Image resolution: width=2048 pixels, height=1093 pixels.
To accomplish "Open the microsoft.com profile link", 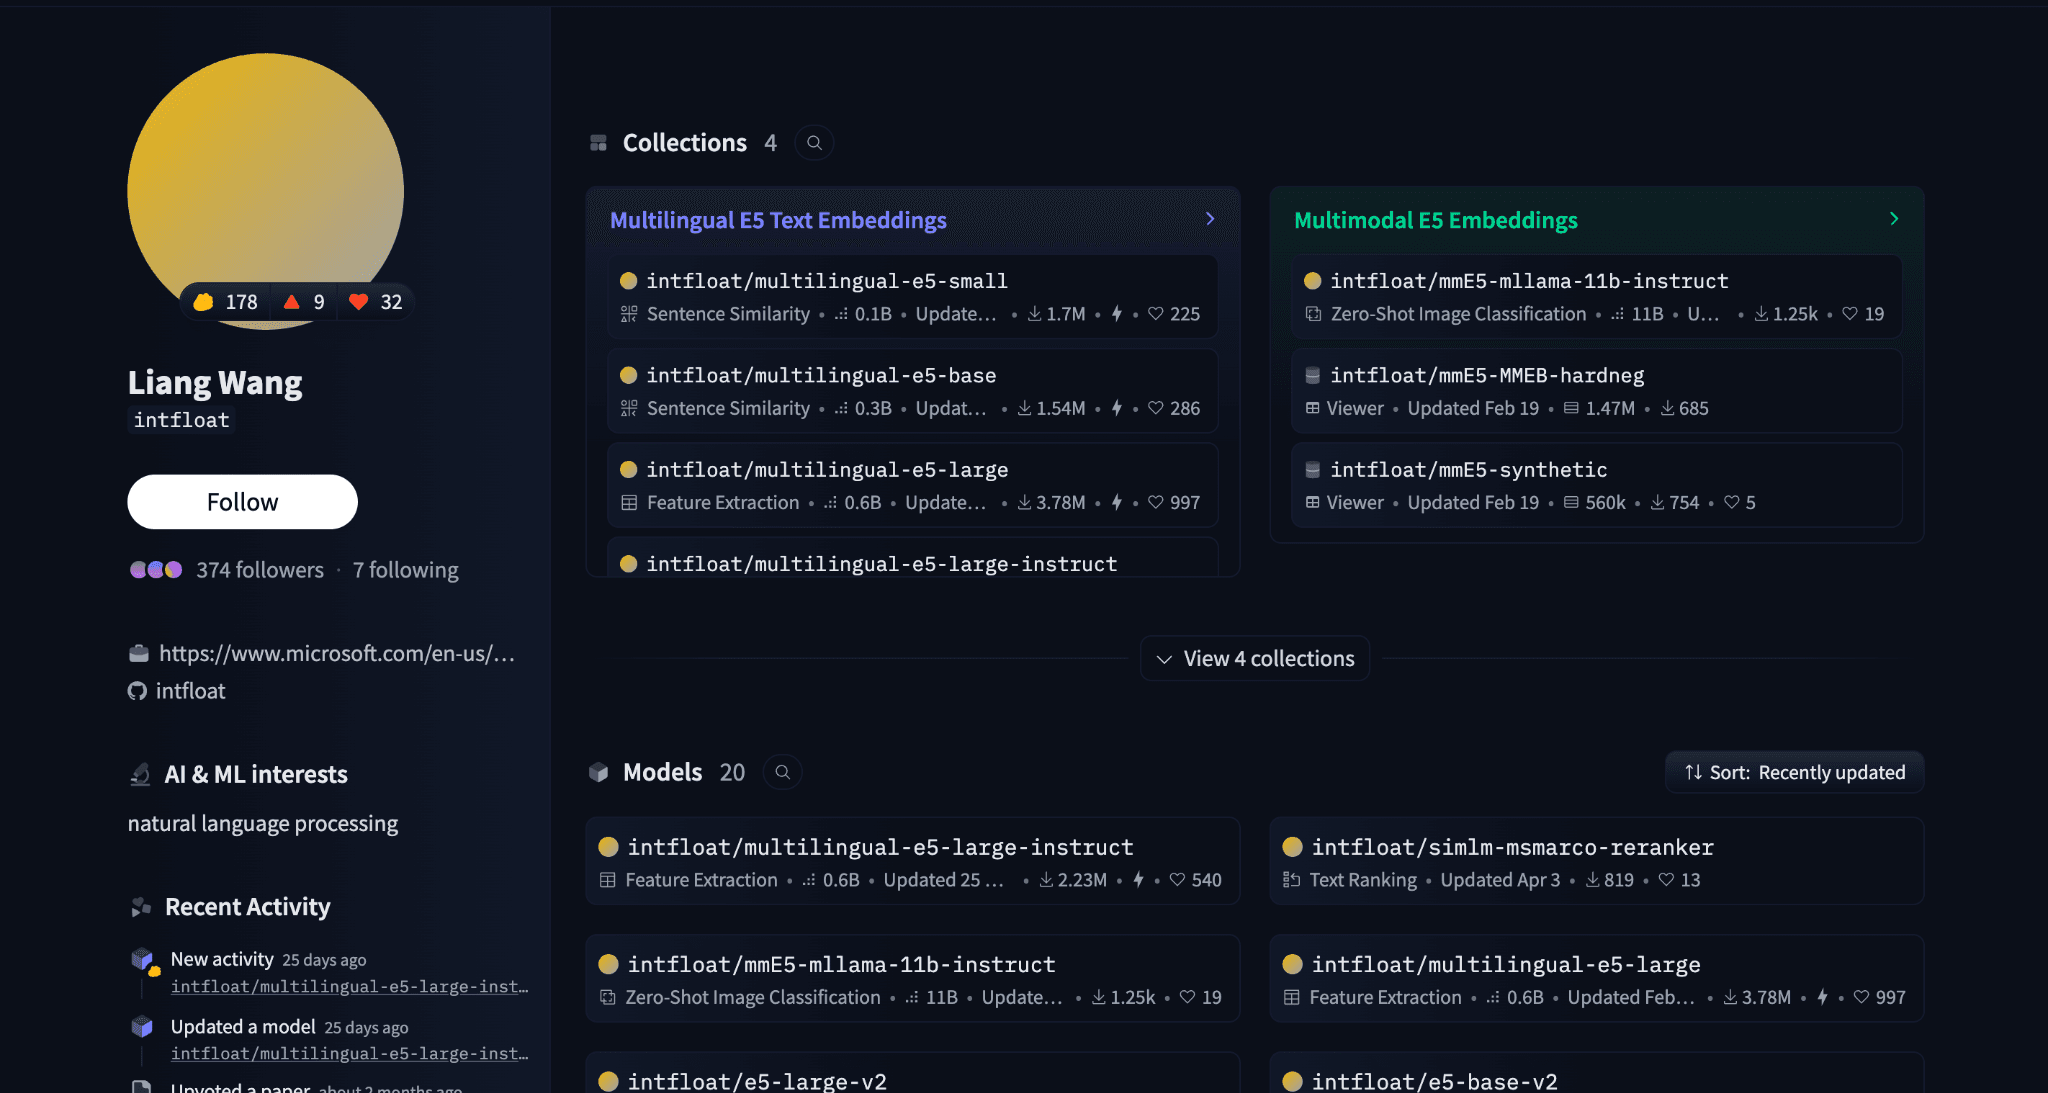I will [336, 654].
